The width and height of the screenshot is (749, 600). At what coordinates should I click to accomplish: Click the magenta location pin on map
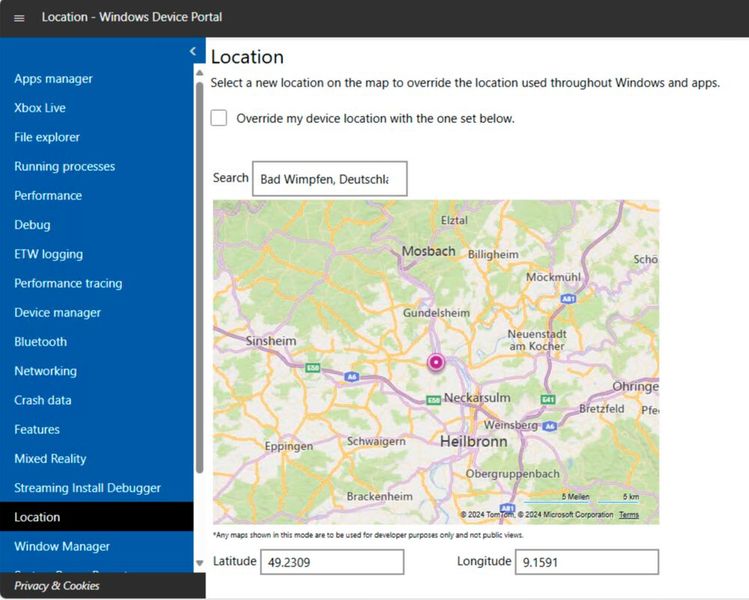point(436,363)
